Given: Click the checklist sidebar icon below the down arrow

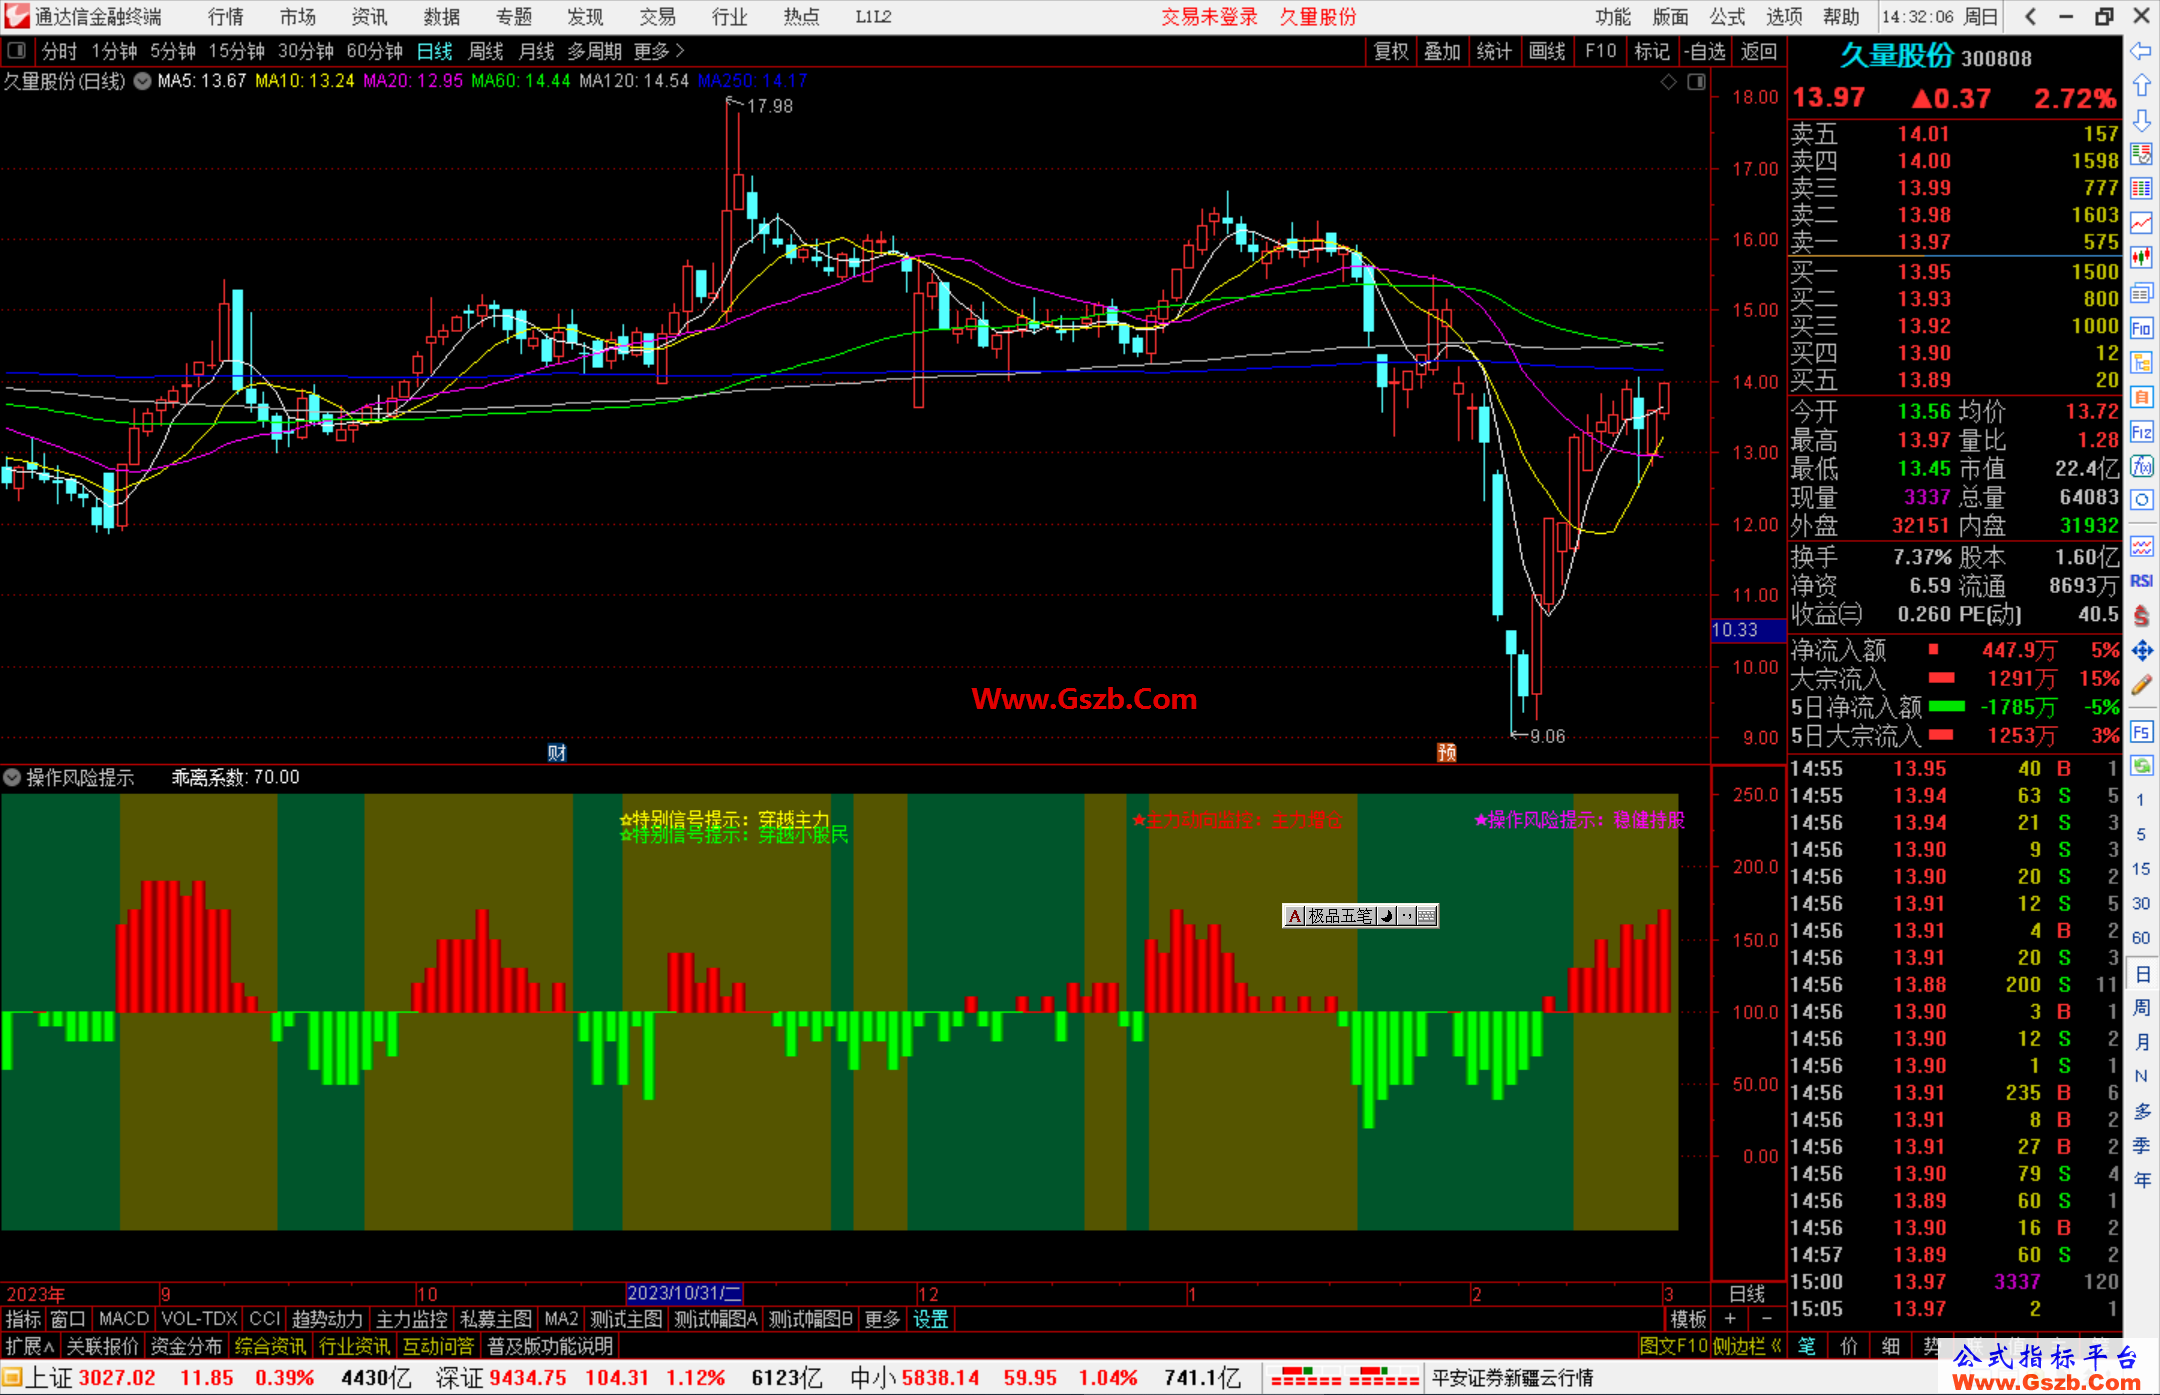Looking at the screenshot, I should 2141,155.
